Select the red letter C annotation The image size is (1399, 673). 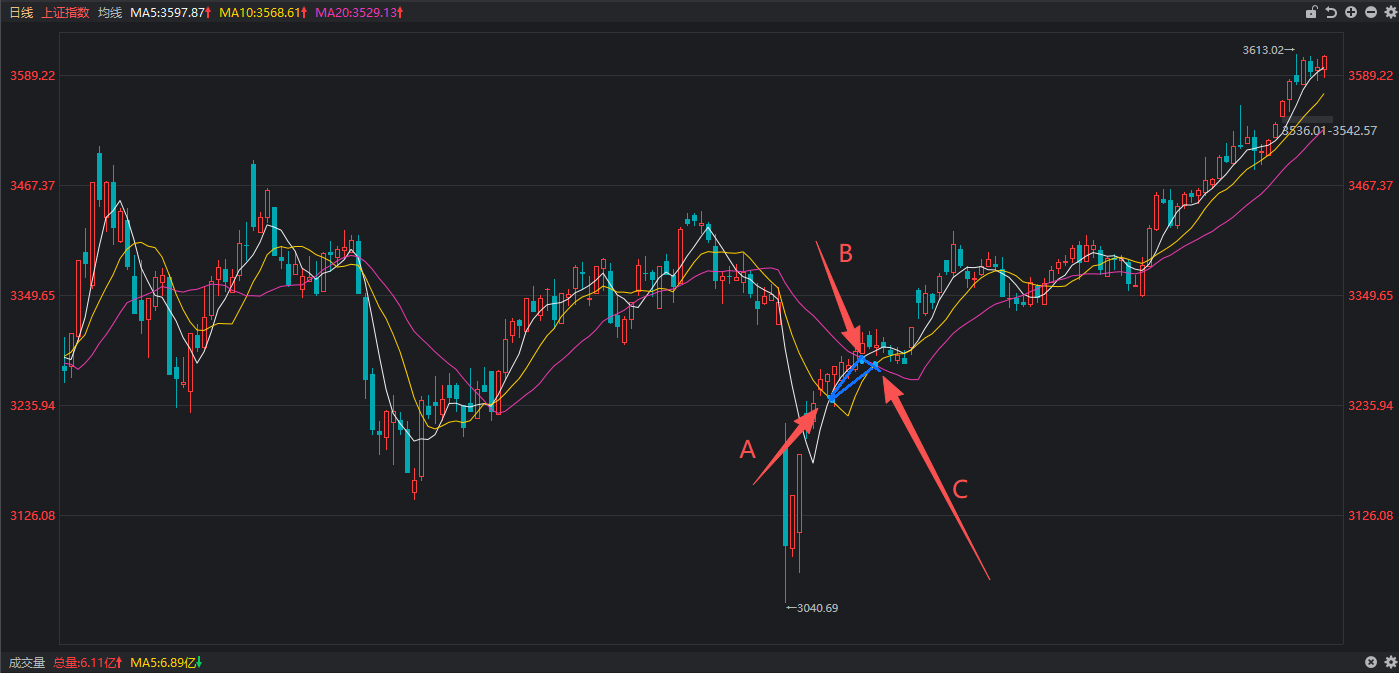(960, 489)
